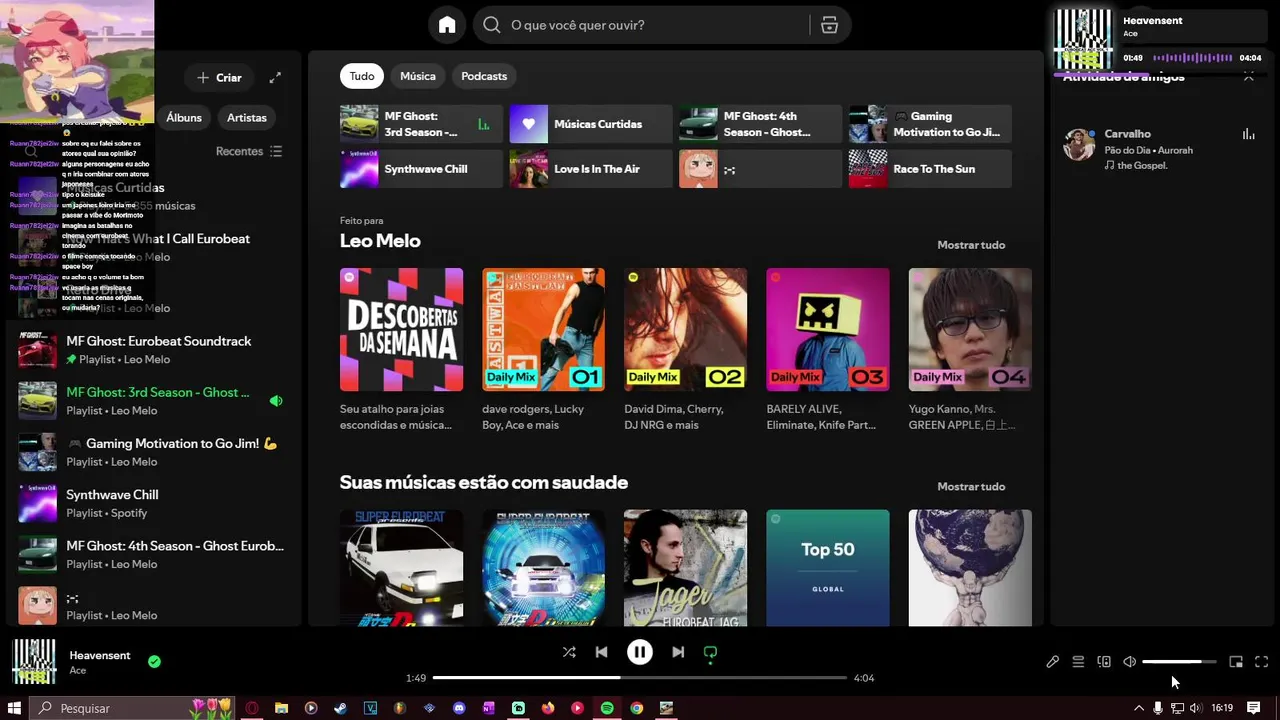
Task: Open Race To The Sun tile
Action: 930,169
